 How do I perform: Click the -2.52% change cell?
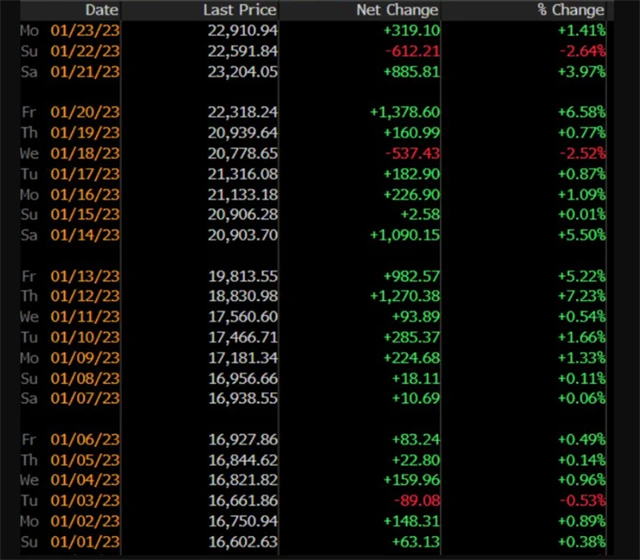(x=582, y=154)
